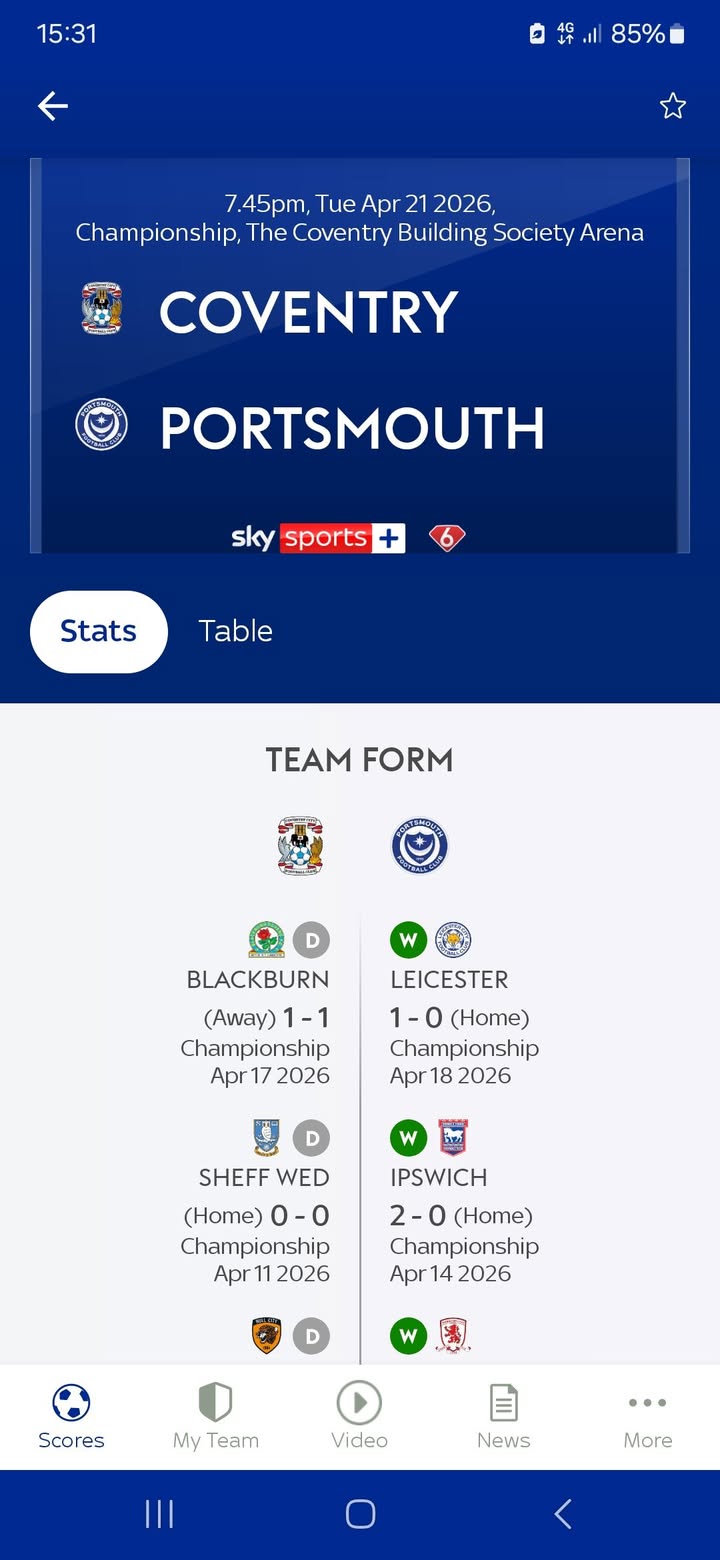This screenshot has width=720, height=1560.
Task: Tap the Sky Sports+ channel logo
Action: (318, 538)
